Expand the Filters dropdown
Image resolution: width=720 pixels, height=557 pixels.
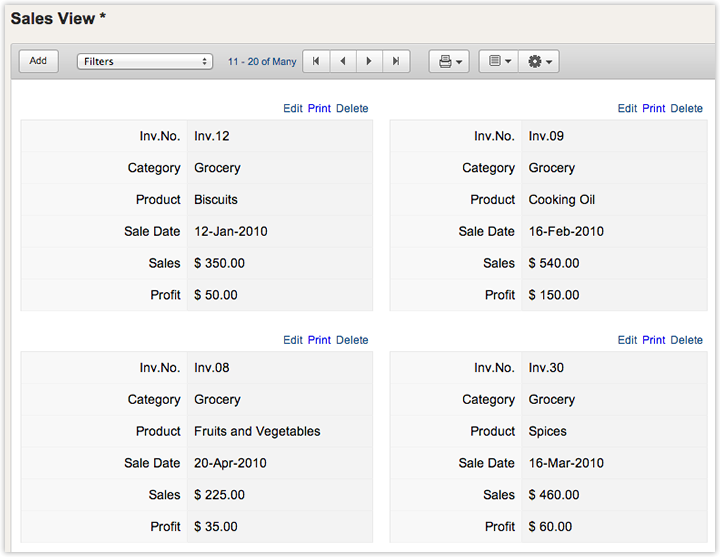pyautogui.click(x=145, y=61)
